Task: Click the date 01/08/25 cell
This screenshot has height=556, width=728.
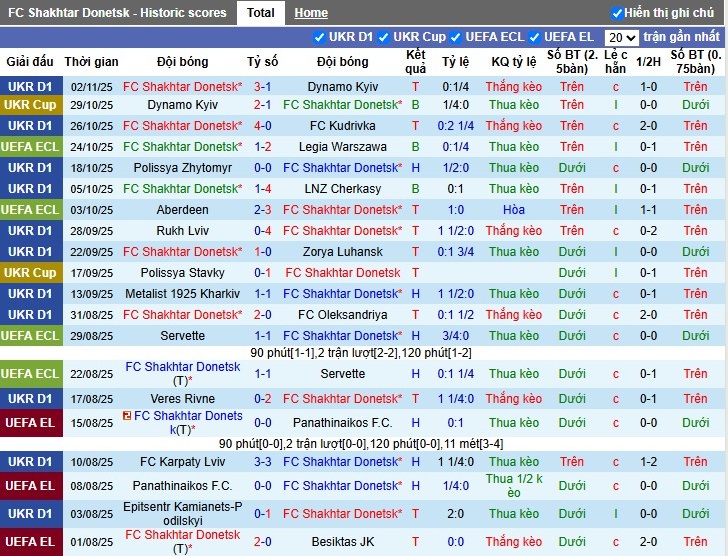Action: click(91, 542)
